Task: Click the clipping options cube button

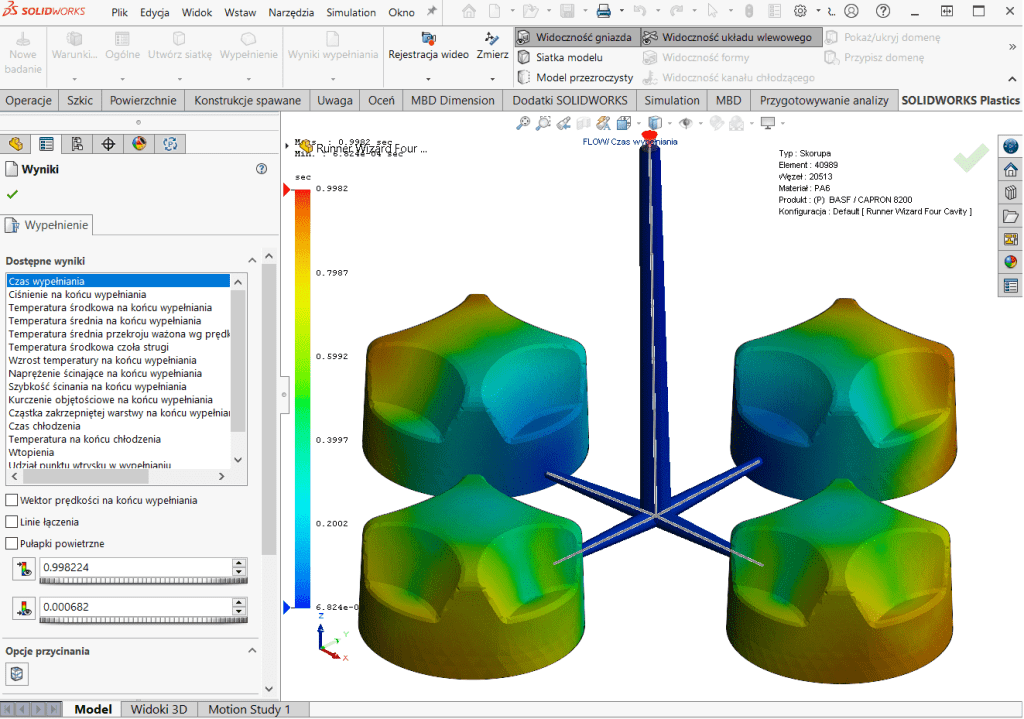Action: click(x=17, y=673)
